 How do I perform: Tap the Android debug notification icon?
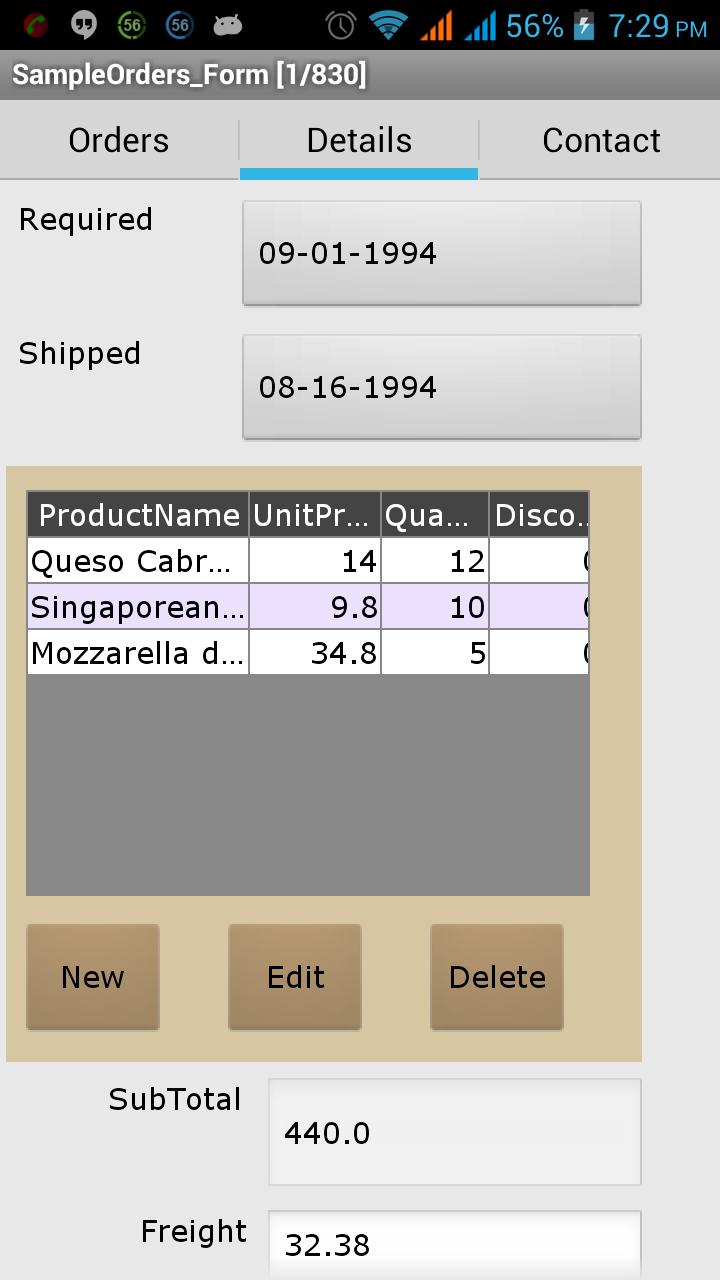pyautogui.click(x=228, y=25)
